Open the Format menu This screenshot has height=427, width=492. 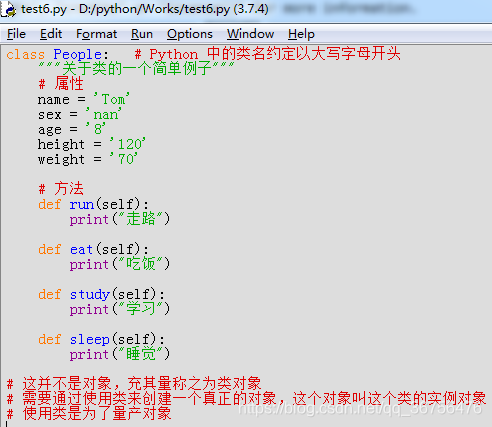click(x=96, y=34)
